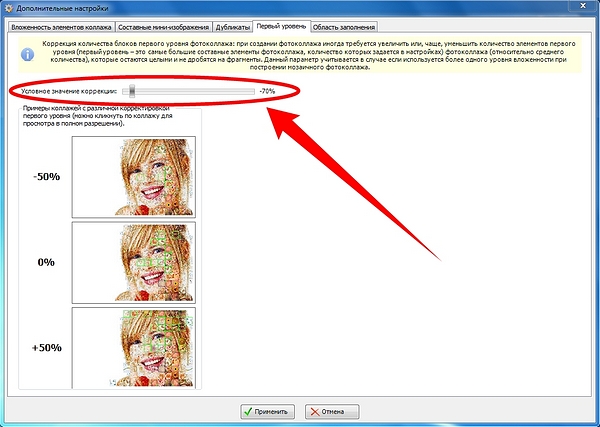The height and width of the screenshot is (427, 600).
Task: Click the red X icon on Cancel button
Action: tap(313, 411)
